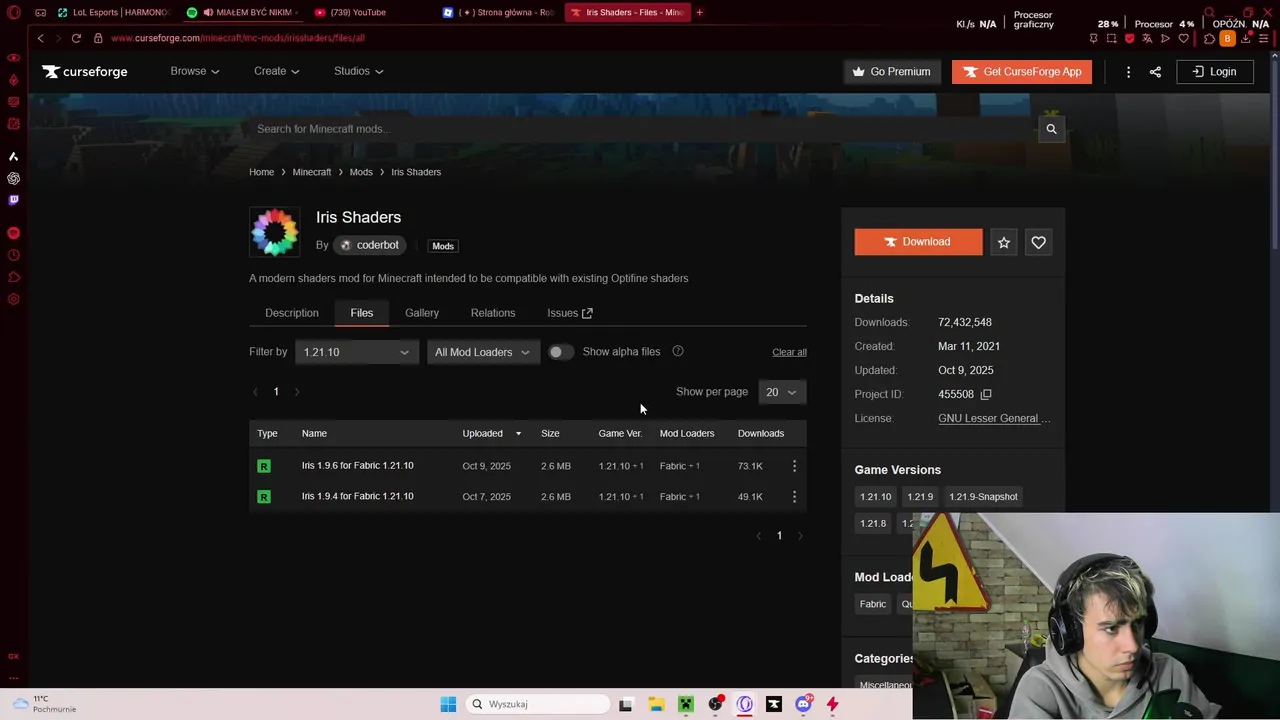Click the Login button
The height and width of the screenshot is (720, 1280).
point(1214,72)
